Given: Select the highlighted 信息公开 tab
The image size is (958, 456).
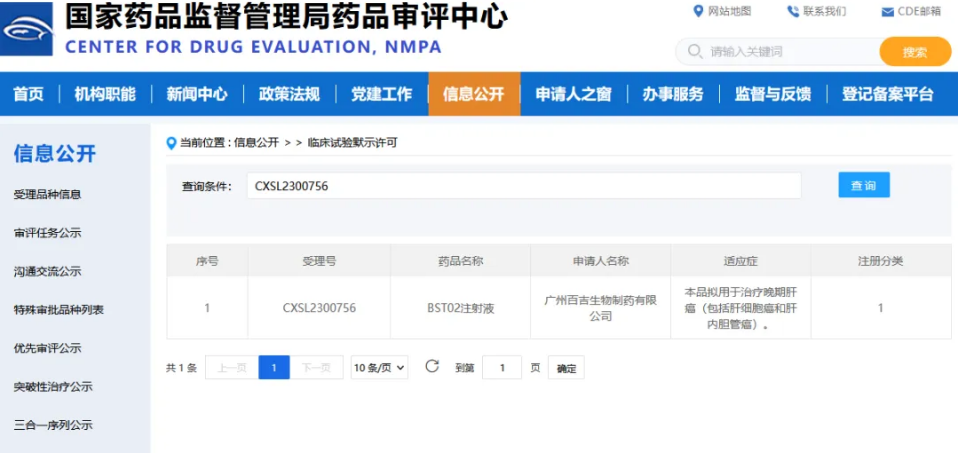Looking at the screenshot, I should [x=474, y=94].
